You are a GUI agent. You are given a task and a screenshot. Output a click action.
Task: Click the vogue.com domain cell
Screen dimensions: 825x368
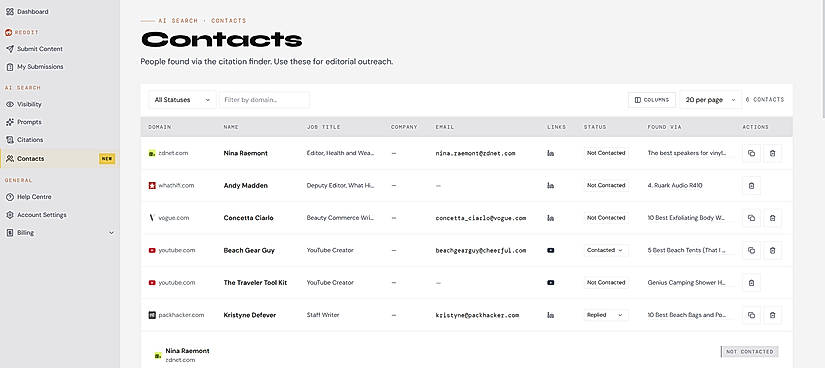[x=169, y=218]
